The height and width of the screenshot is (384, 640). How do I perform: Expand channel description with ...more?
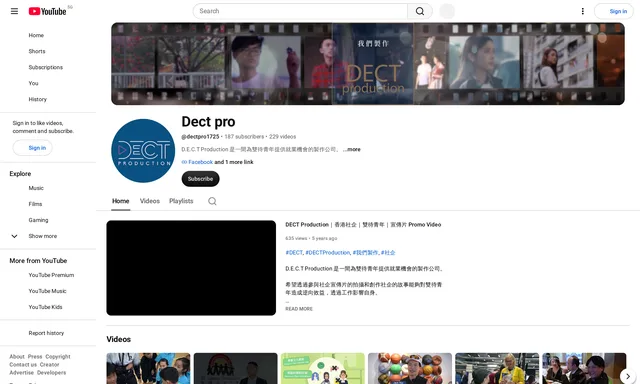(x=351, y=149)
